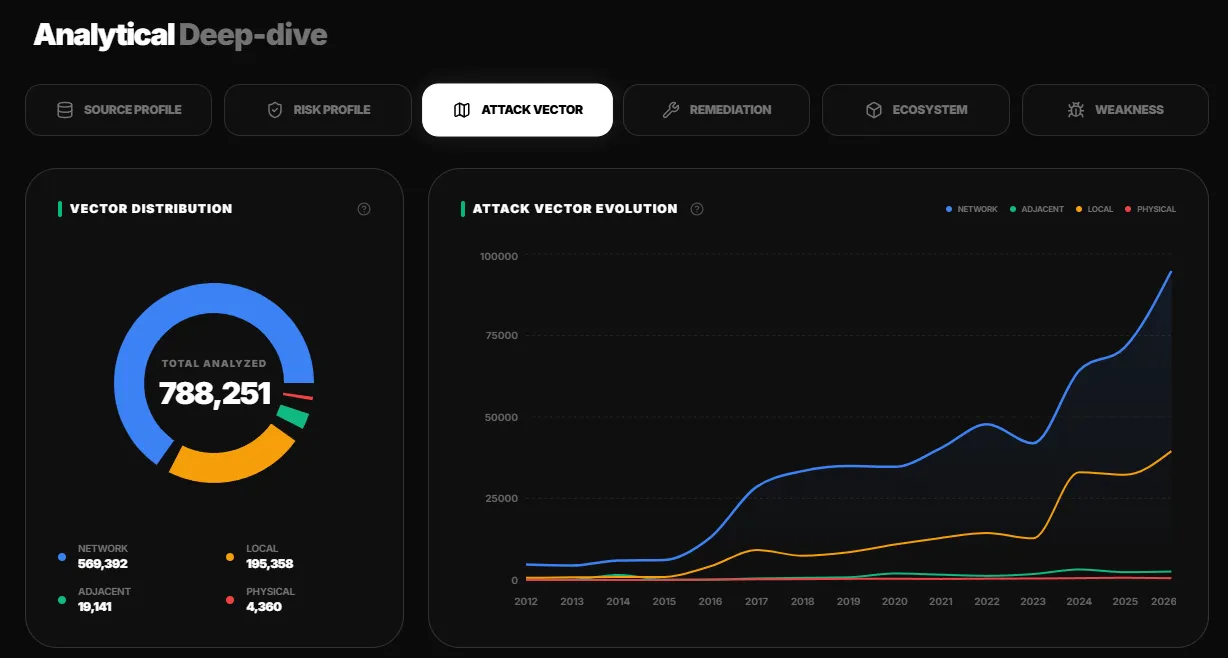Screen dimensions: 1228x658
Task: Click the bug icon on Weakness
Action: click(x=1076, y=110)
